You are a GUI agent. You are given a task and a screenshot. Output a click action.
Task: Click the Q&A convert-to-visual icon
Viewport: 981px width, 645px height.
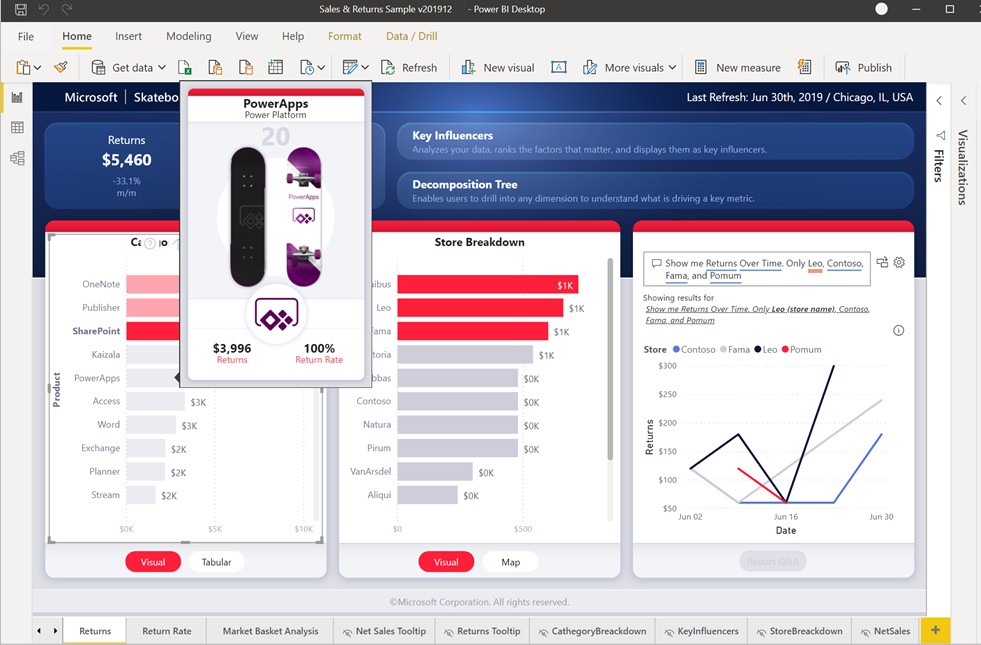click(882, 263)
